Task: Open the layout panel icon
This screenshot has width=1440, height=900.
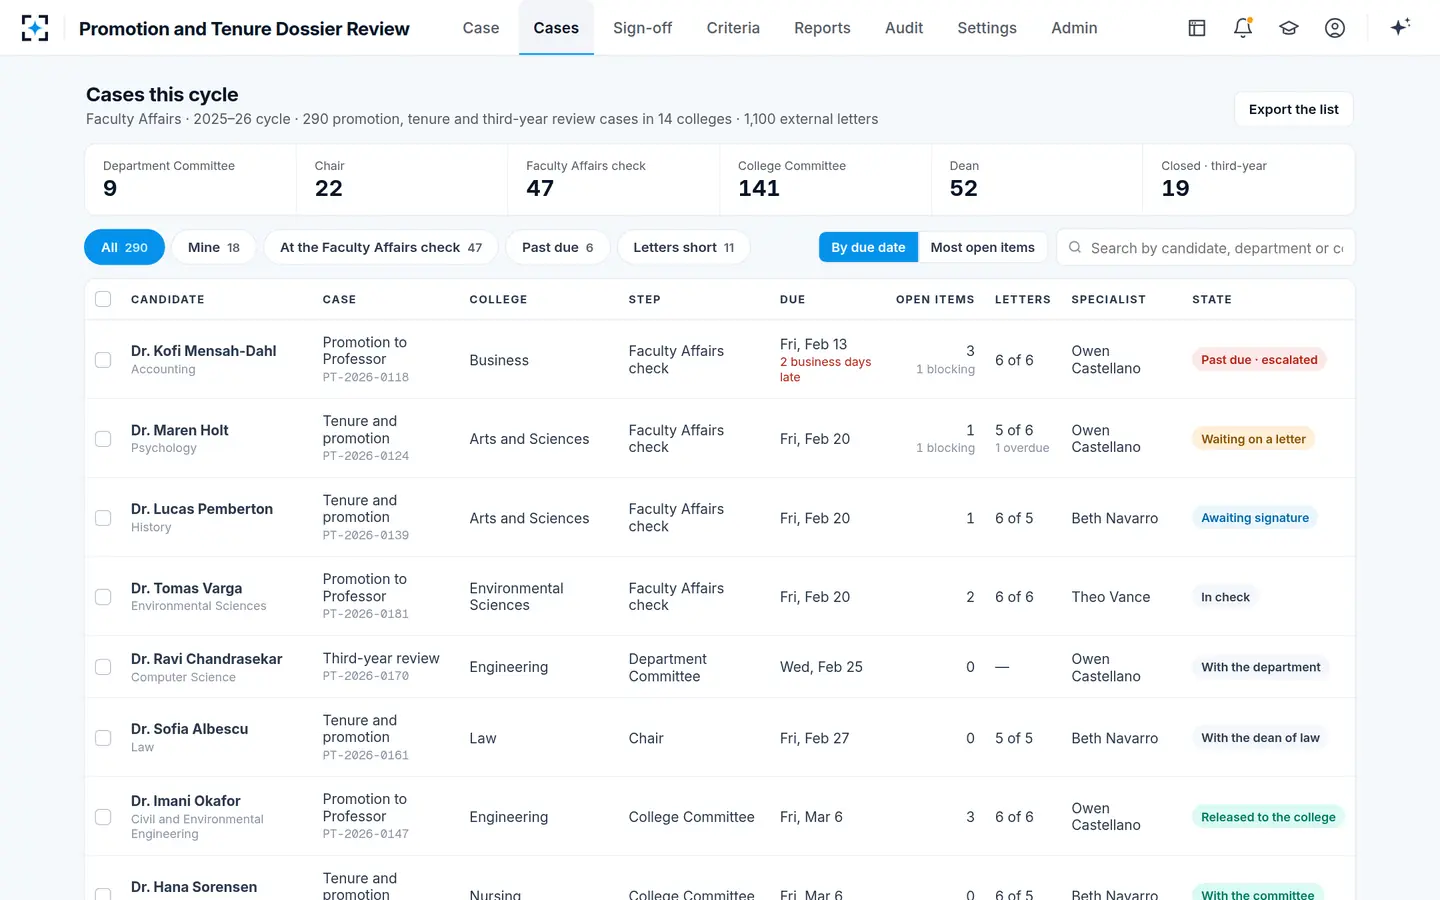Action: tap(1197, 28)
